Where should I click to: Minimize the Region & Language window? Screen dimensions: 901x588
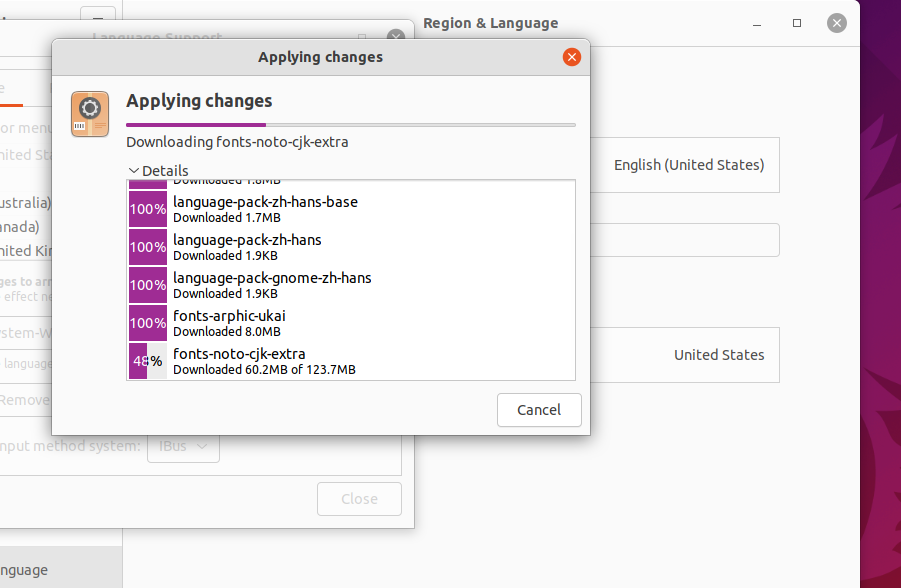(x=757, y=24)
